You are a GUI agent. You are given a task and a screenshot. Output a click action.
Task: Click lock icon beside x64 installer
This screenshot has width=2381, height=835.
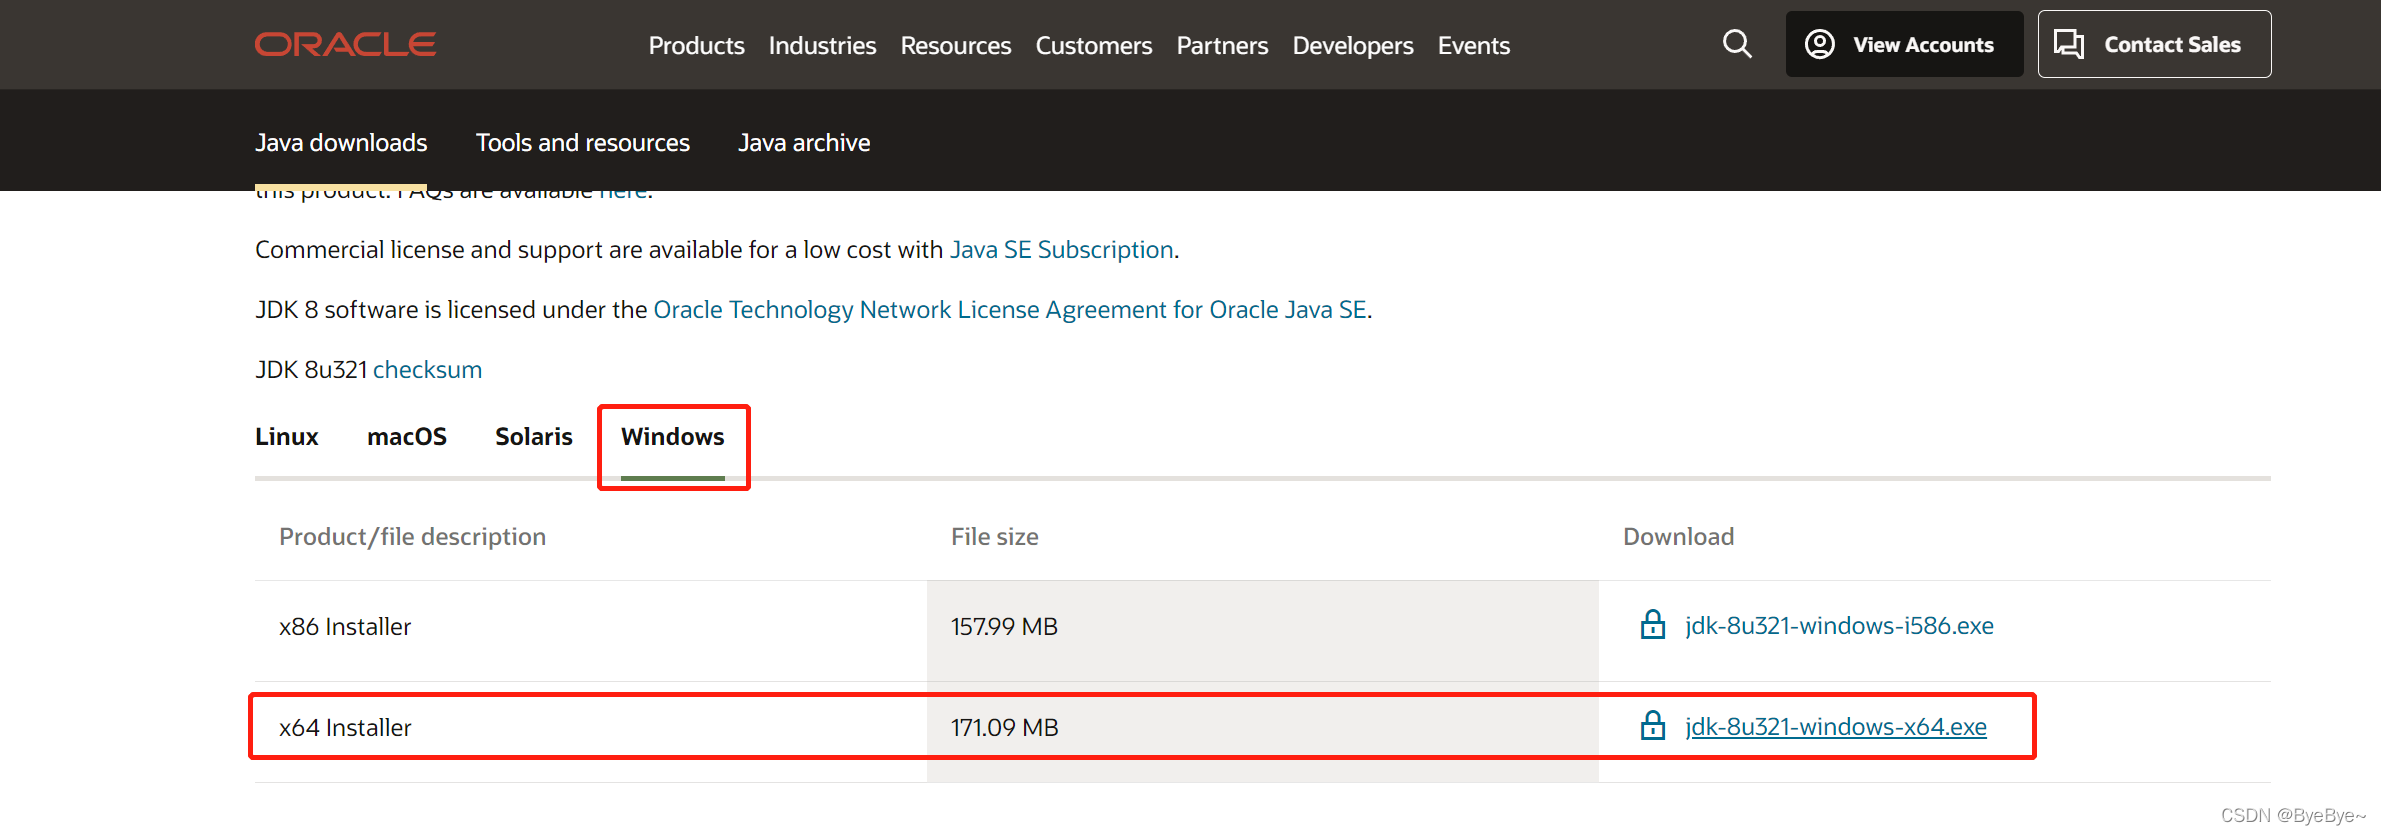coord(1653,726)
